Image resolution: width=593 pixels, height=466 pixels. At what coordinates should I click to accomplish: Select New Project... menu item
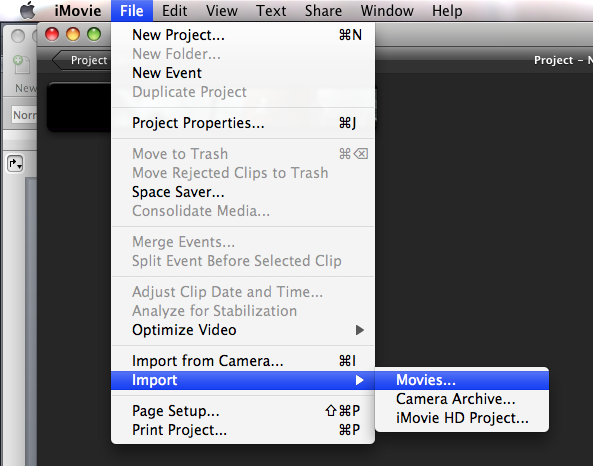pos(243,35)
